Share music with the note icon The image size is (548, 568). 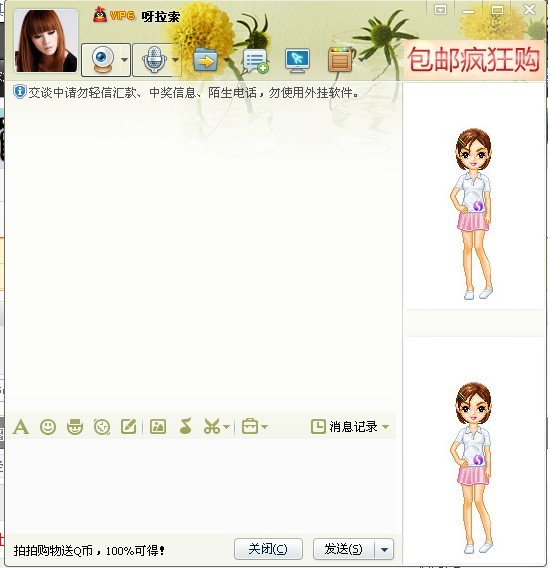[185, 426]
